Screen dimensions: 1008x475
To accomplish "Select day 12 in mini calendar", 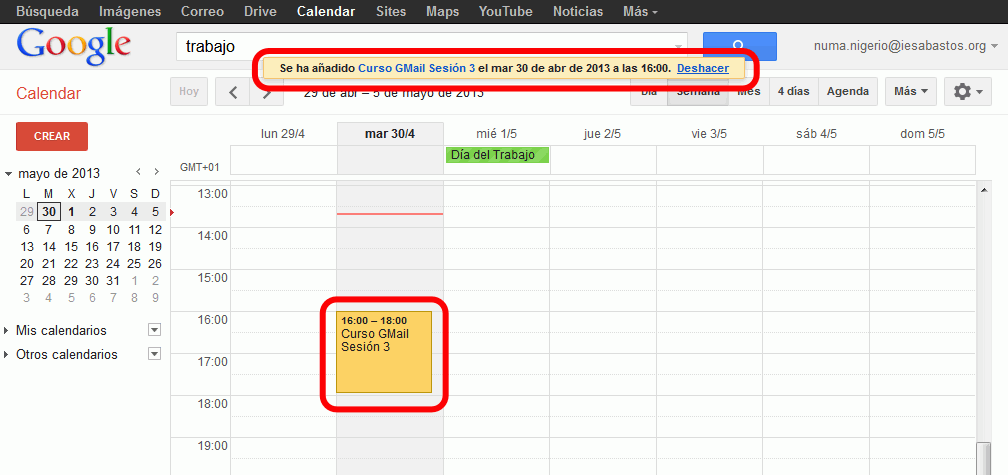I will pyautogui.click(x=155, y=229).
